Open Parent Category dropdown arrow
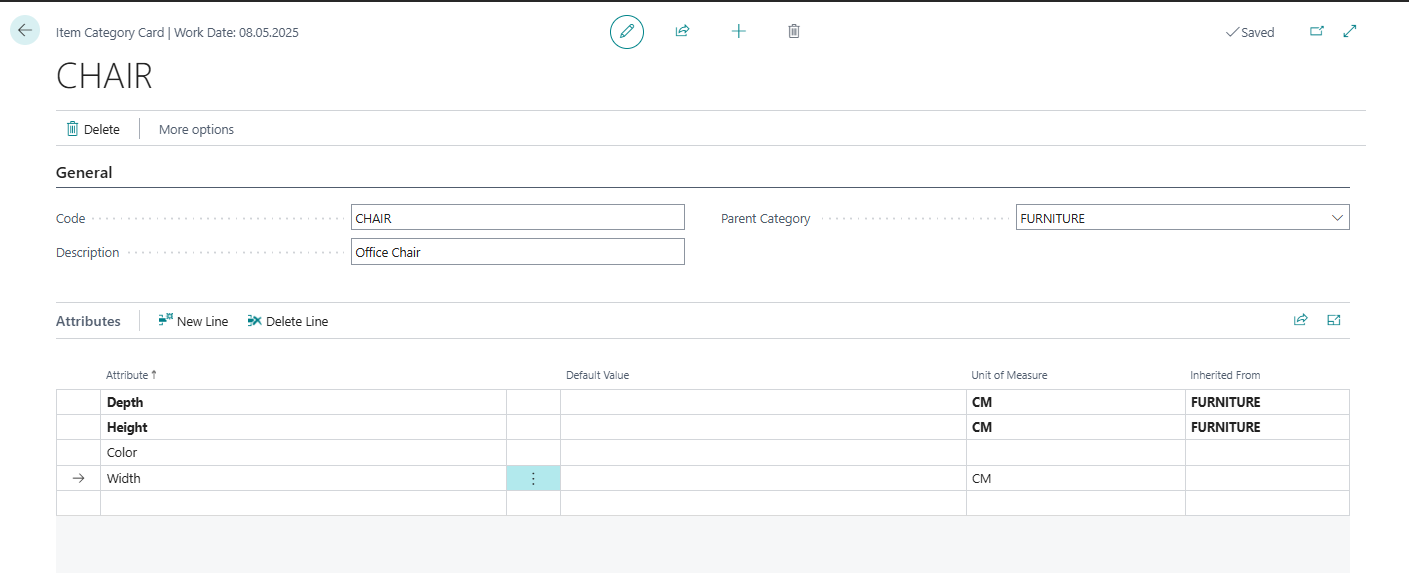The width and height of the screenshot is (1409, 573). 1337,218
